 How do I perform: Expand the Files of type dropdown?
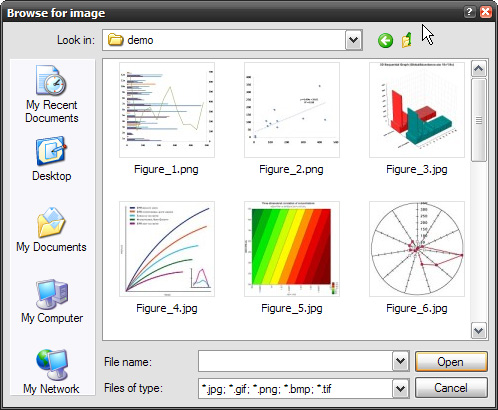(x=401, y=388)
